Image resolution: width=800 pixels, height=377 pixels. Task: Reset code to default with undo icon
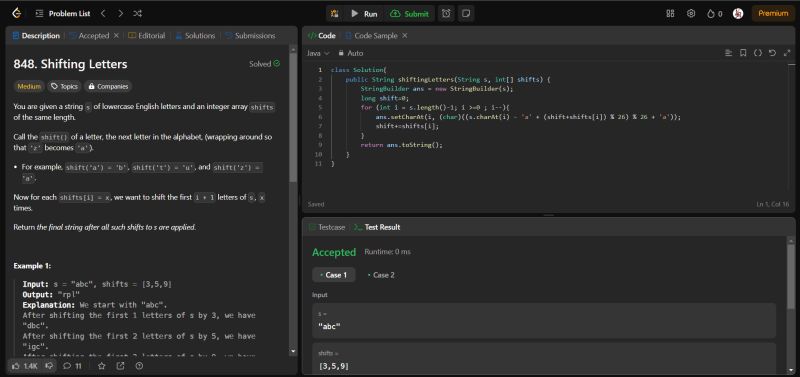click(772, 53)
